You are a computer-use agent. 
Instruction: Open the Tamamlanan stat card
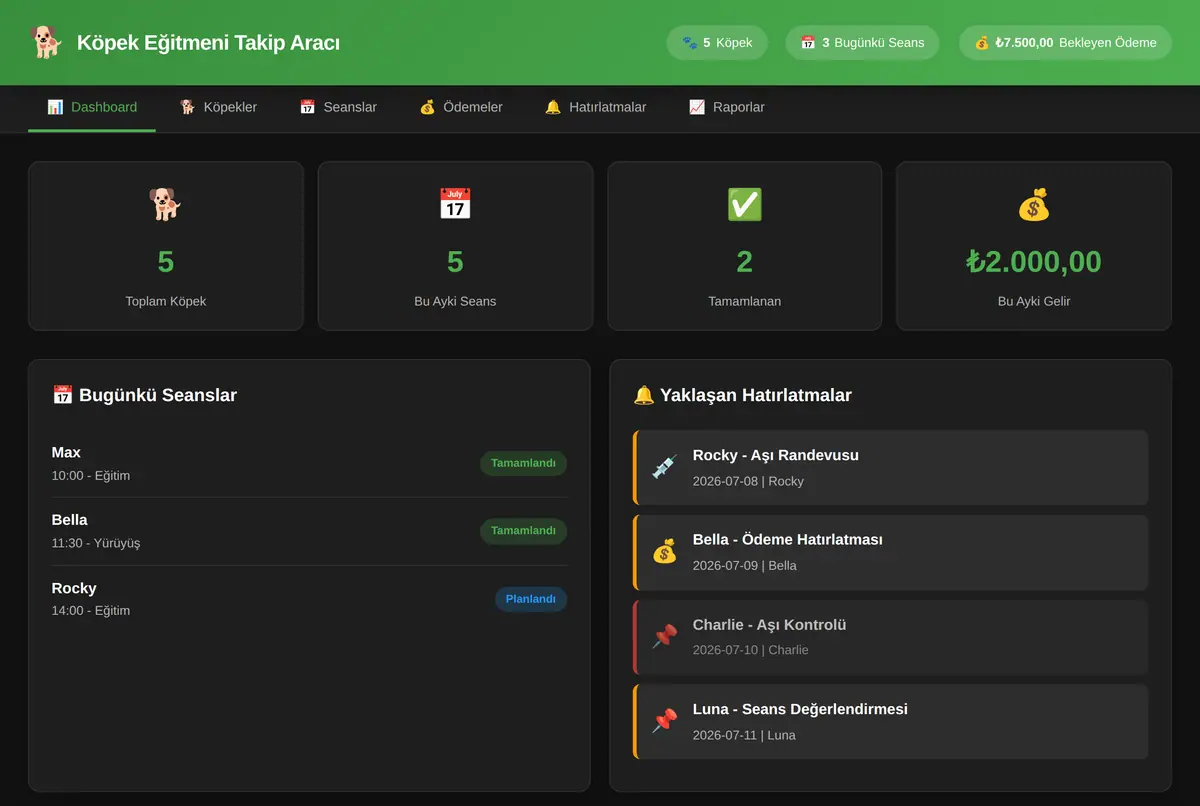745,246
